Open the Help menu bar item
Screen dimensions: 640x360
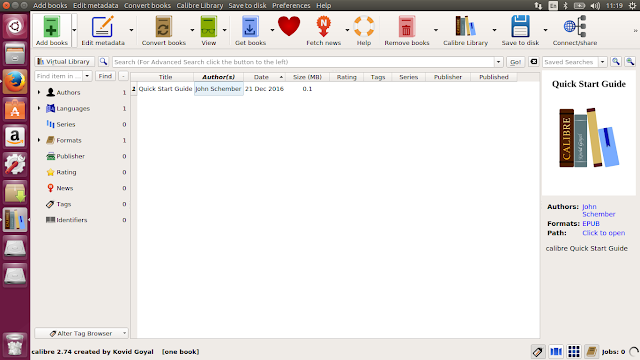324,5
